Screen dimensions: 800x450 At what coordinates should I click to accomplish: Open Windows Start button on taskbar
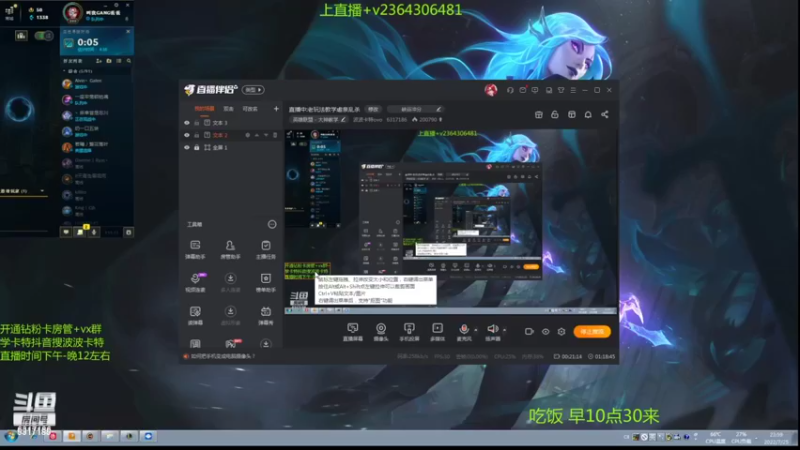tap(11, 436)
